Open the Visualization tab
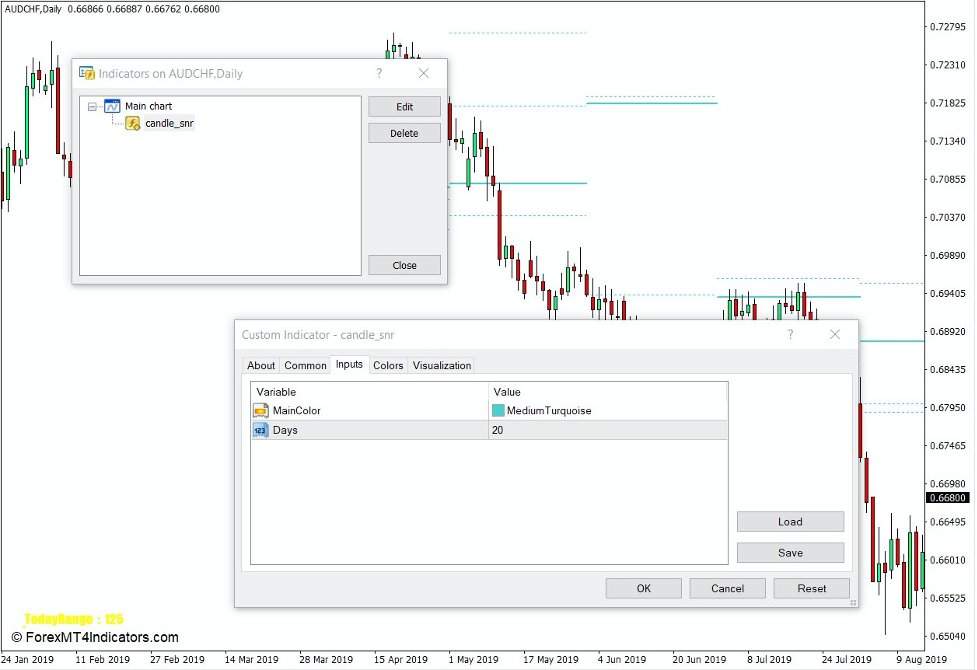Viewport: 977px width, 670px height. point(441,365)
